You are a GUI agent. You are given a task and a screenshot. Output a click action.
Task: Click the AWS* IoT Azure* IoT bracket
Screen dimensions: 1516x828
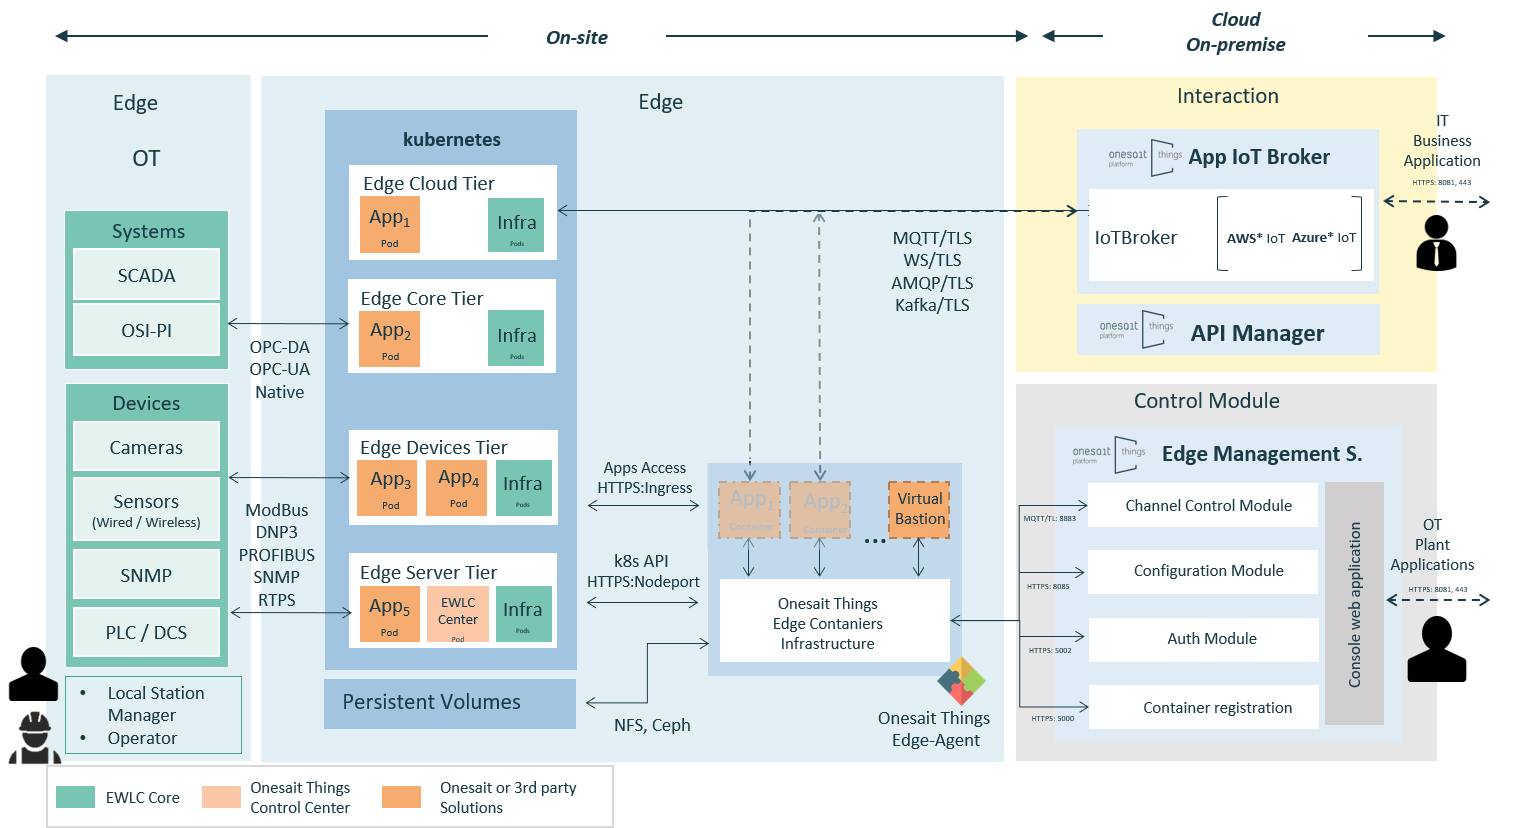1290,234
